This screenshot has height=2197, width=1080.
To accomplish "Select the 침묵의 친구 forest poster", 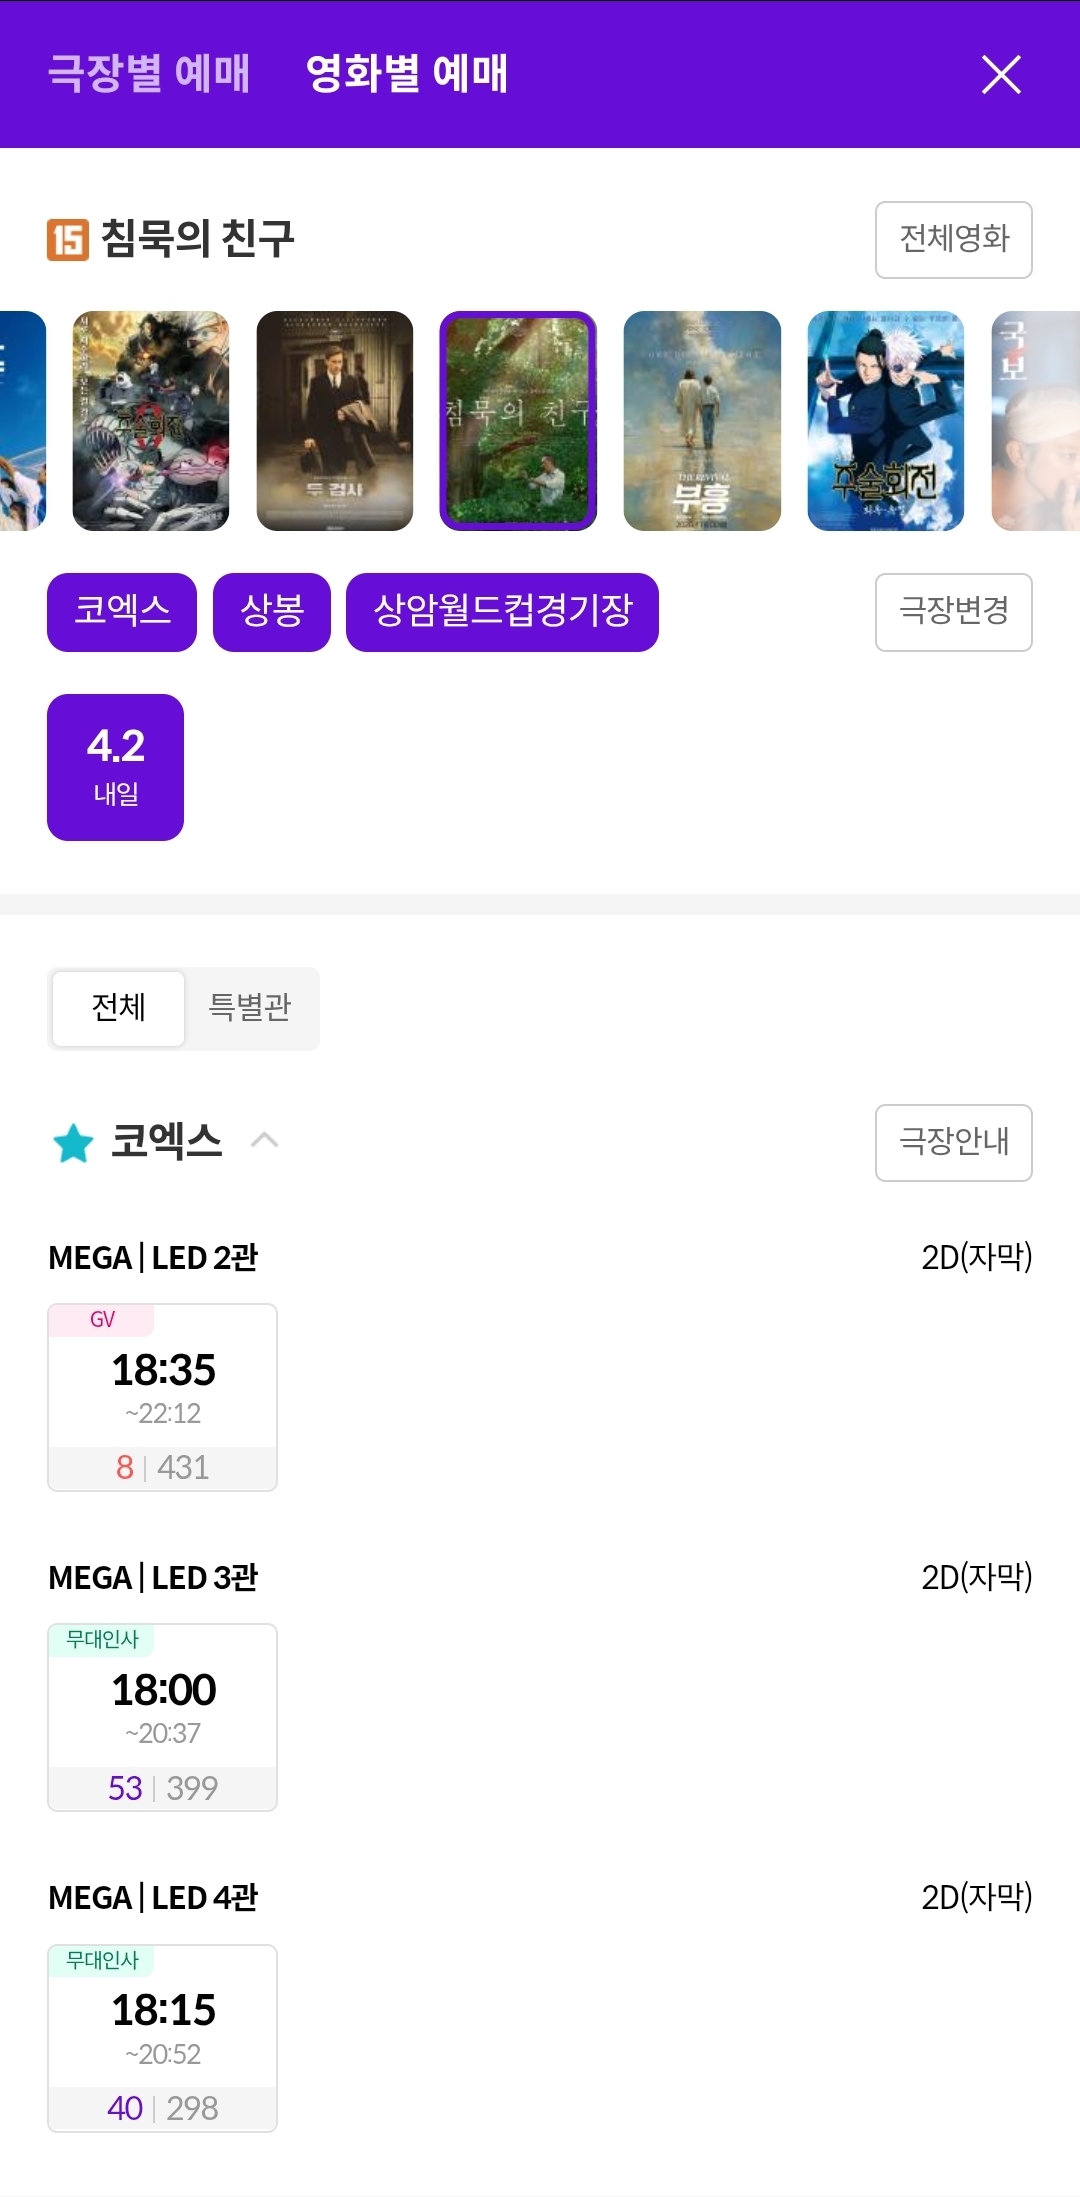I will point(518,421).
